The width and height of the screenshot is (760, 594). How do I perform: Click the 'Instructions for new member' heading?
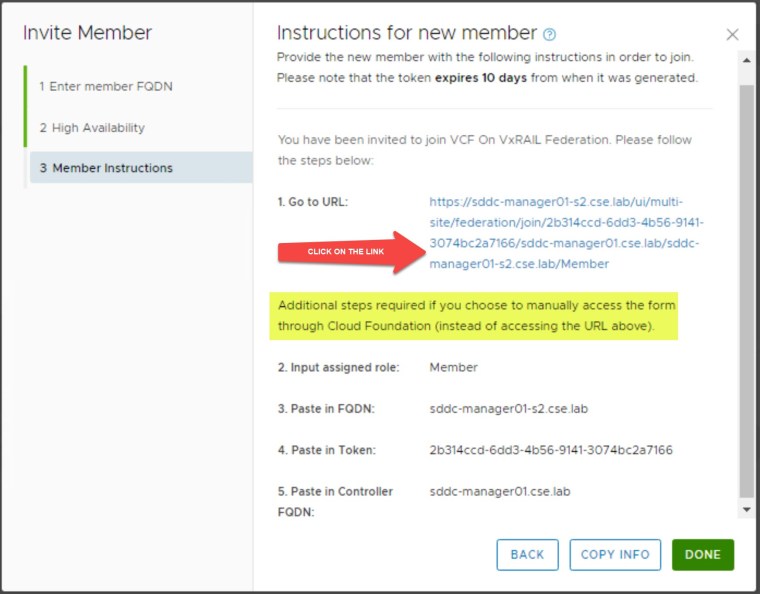click(x=406, y=33)
